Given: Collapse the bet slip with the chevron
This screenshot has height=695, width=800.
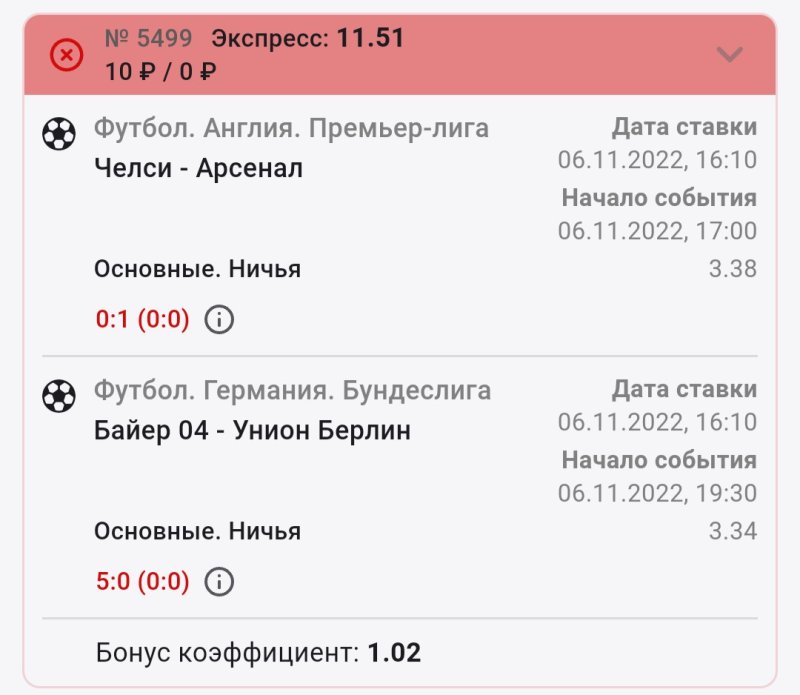Looking at the screenshot, I should pos(730,55).
